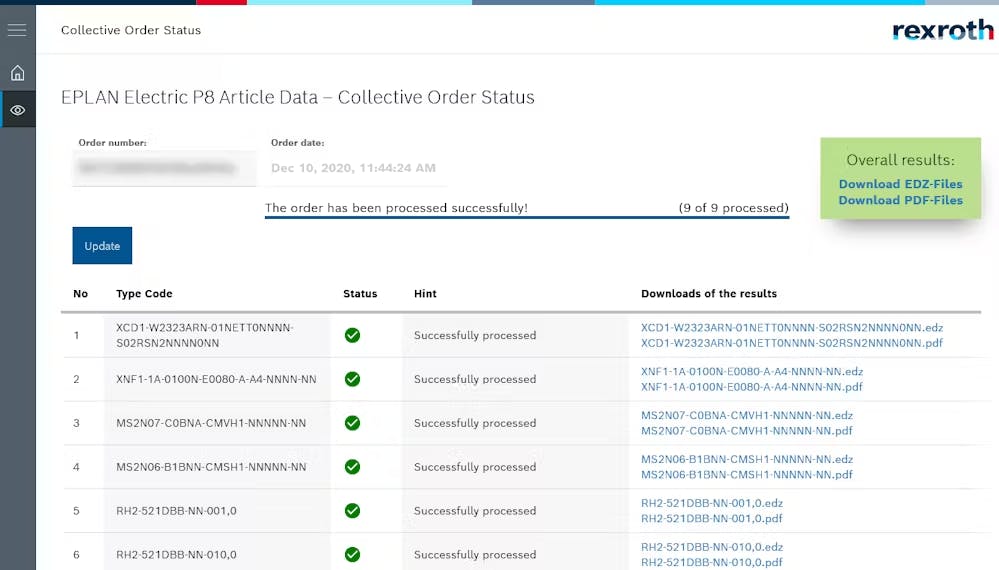Download all EDZ-Files from overall results
The width and height of the screenshot is (999, 570).
coord(900,184)
